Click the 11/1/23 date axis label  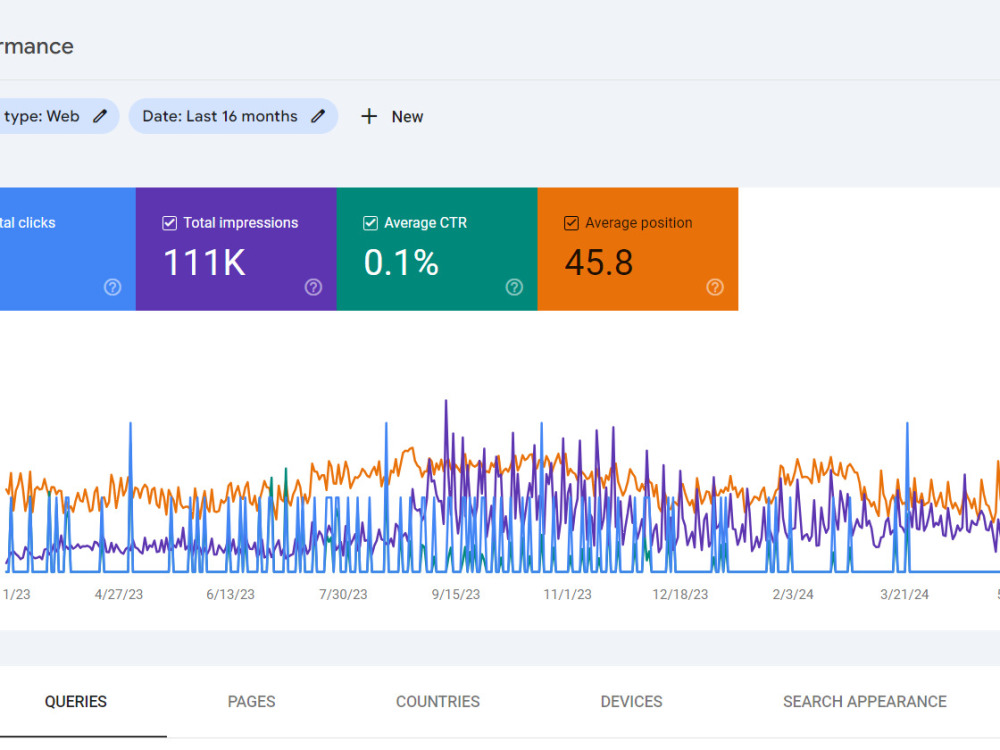pyautogui.click(x=568, y=594)
